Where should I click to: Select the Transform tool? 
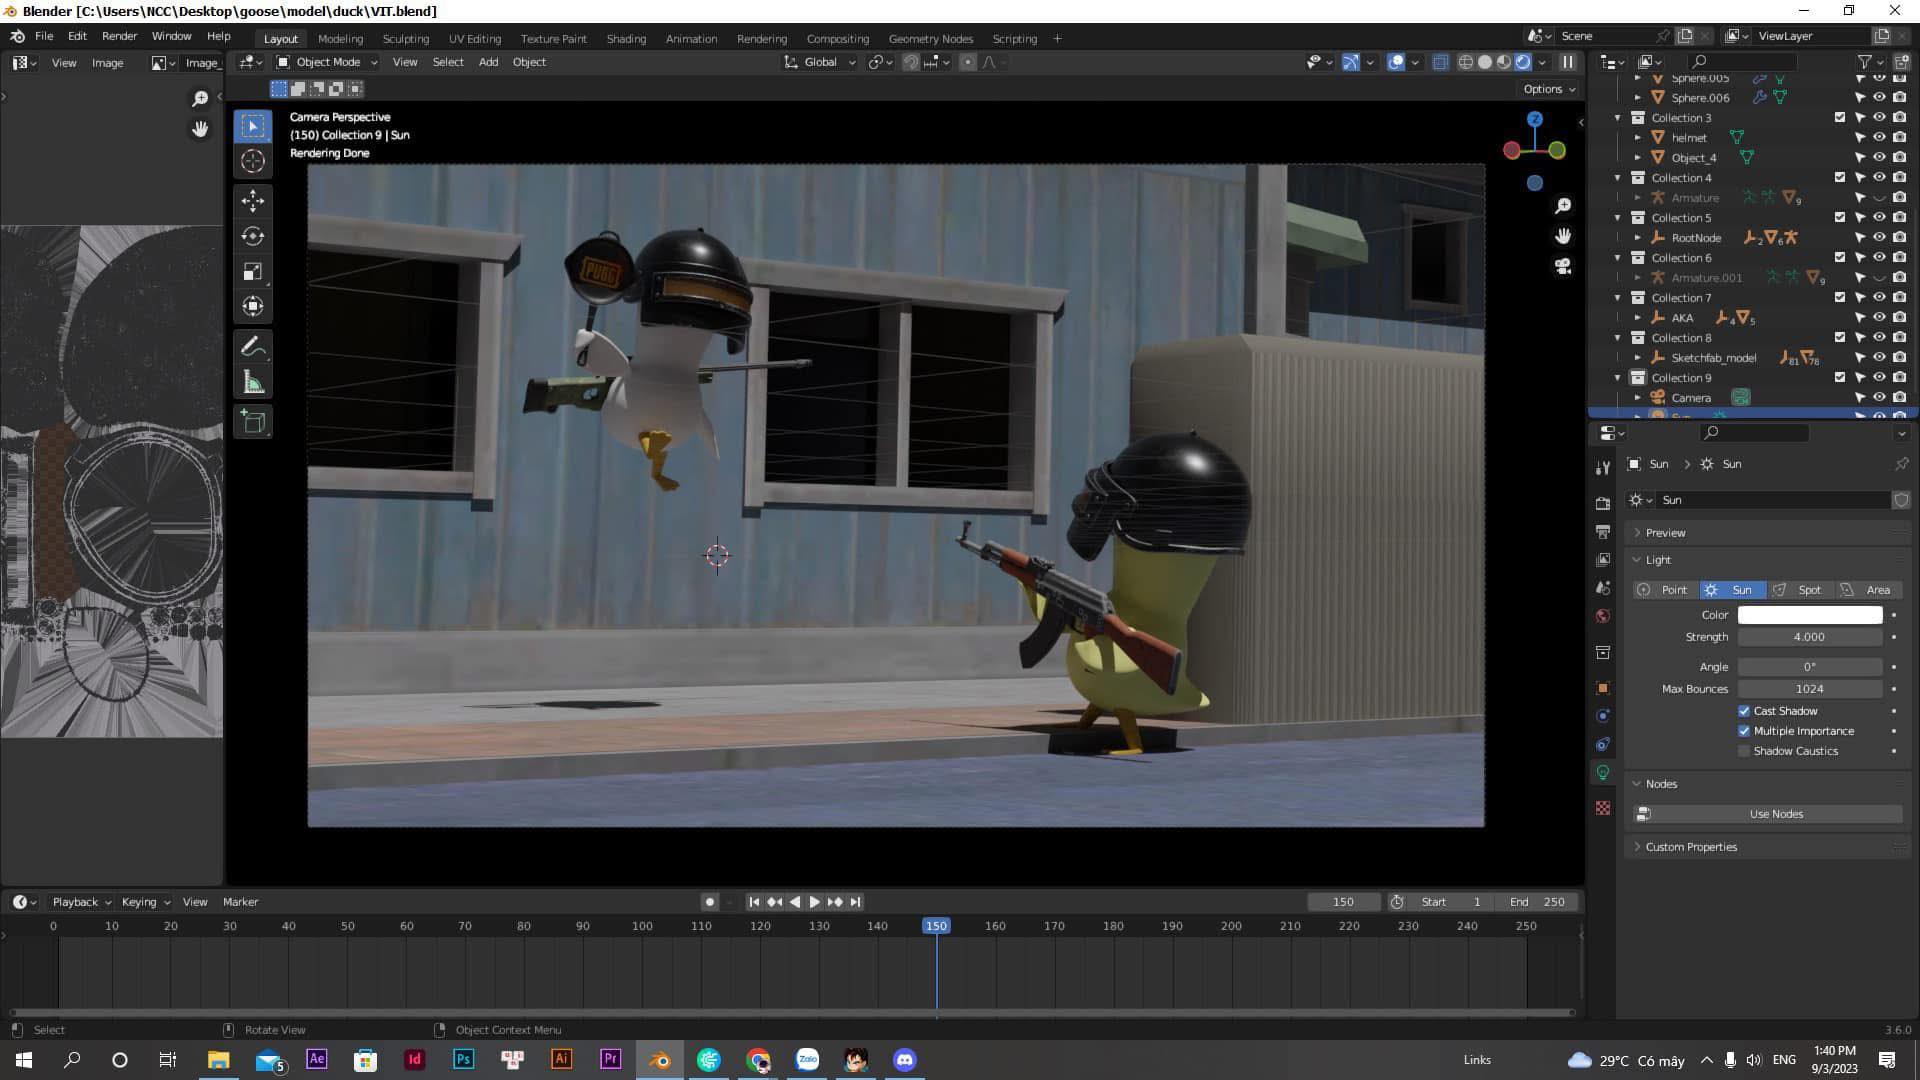tap(253, 306)
